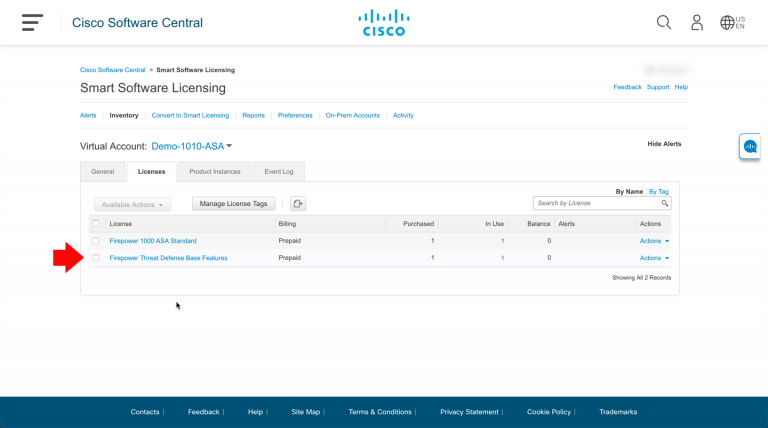Click the Showing All 2 Records text
The image size is (768, 428).
[x=642, y=278]
